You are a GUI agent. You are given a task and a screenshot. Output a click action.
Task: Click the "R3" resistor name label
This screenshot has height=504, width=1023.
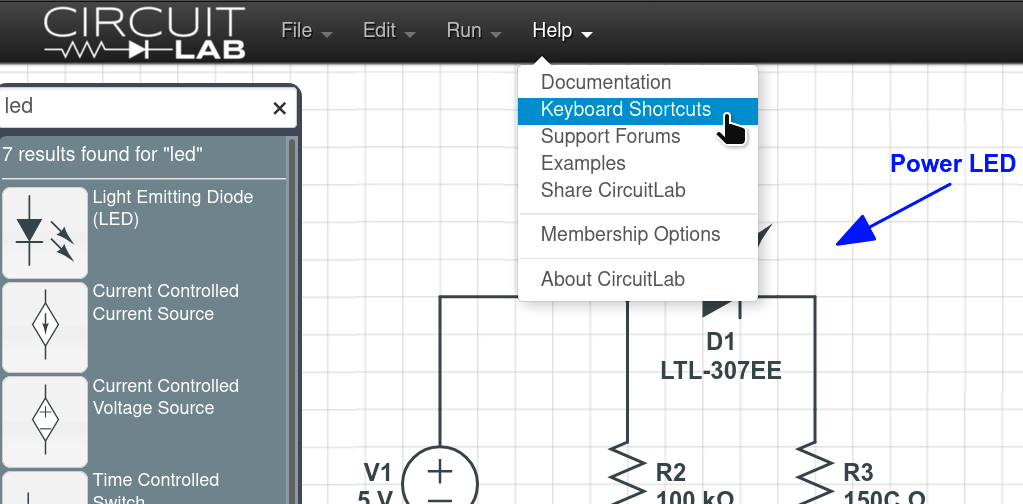coord(859,472)
